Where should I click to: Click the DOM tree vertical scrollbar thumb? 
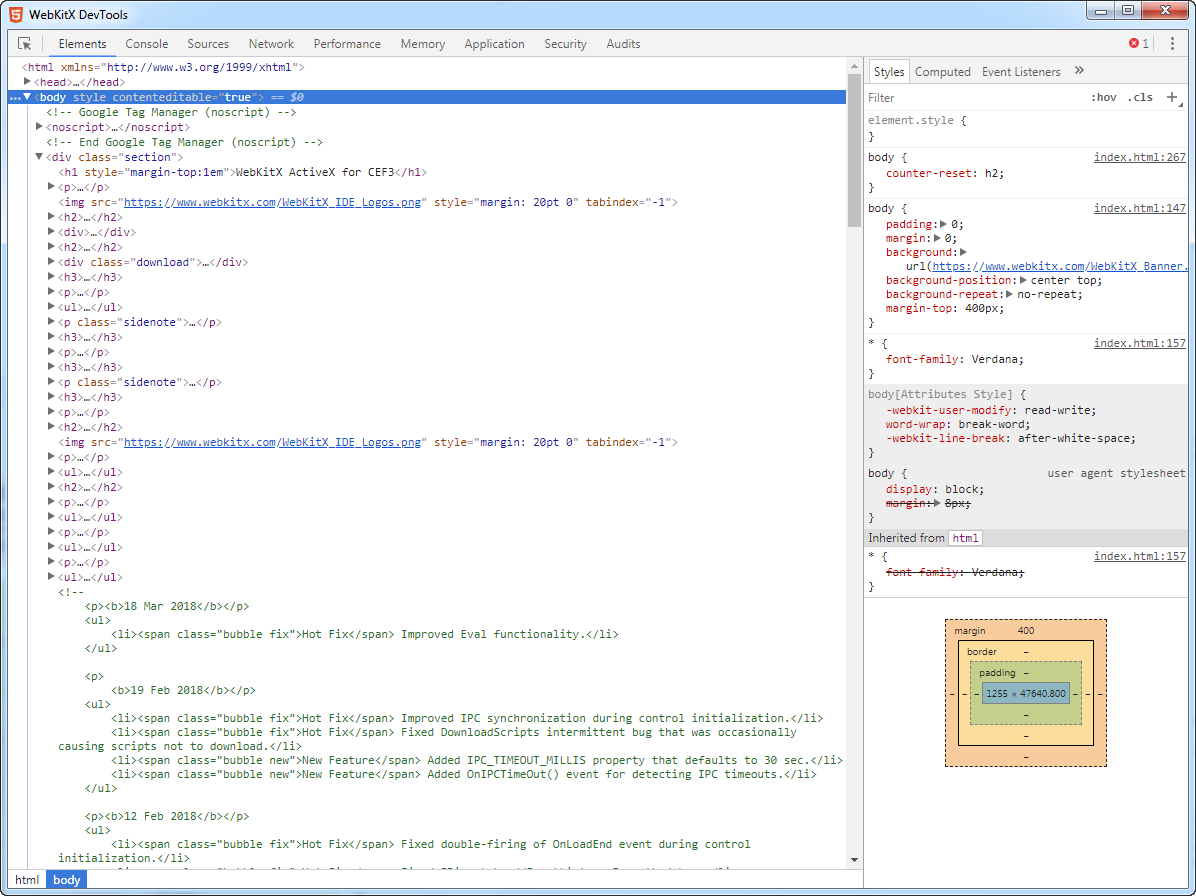click(x=854, y=151)
